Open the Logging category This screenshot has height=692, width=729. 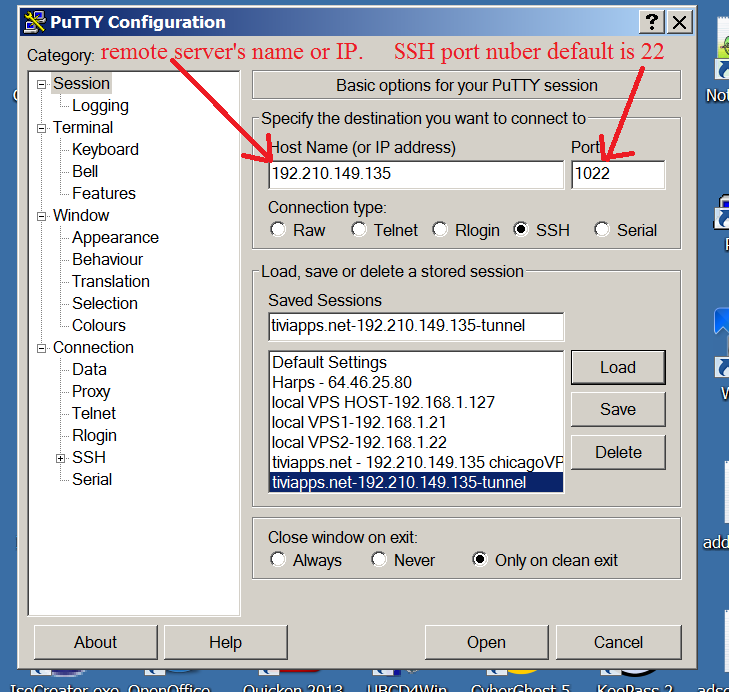(100, 106)
